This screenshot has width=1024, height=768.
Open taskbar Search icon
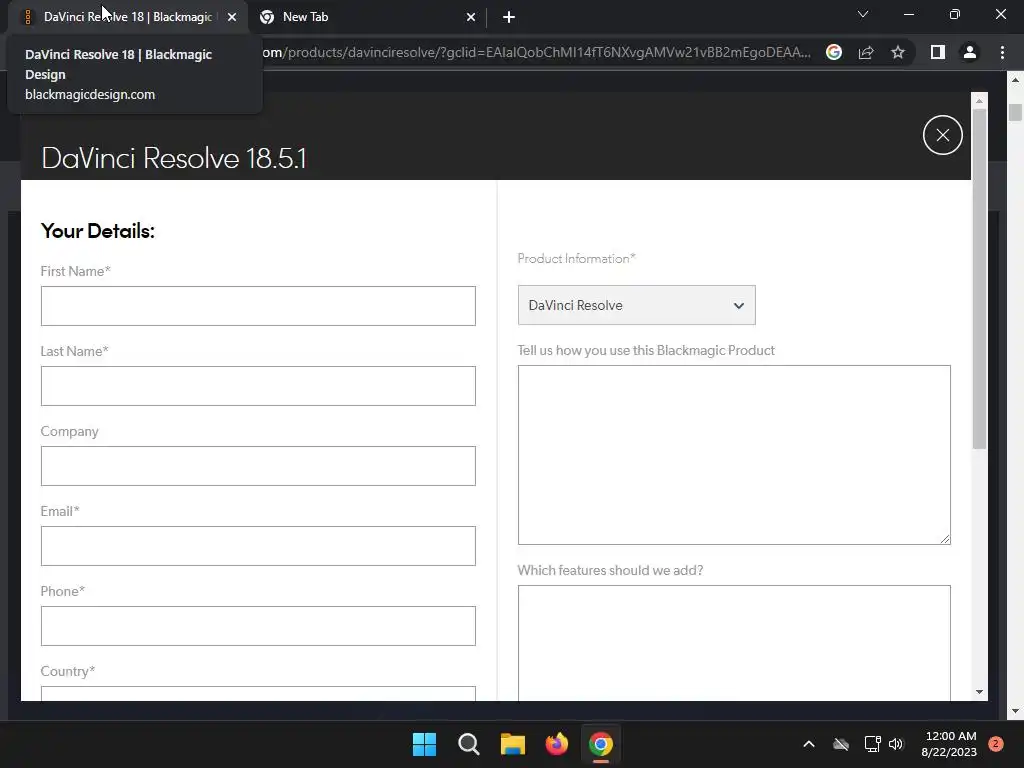point(468,744)
